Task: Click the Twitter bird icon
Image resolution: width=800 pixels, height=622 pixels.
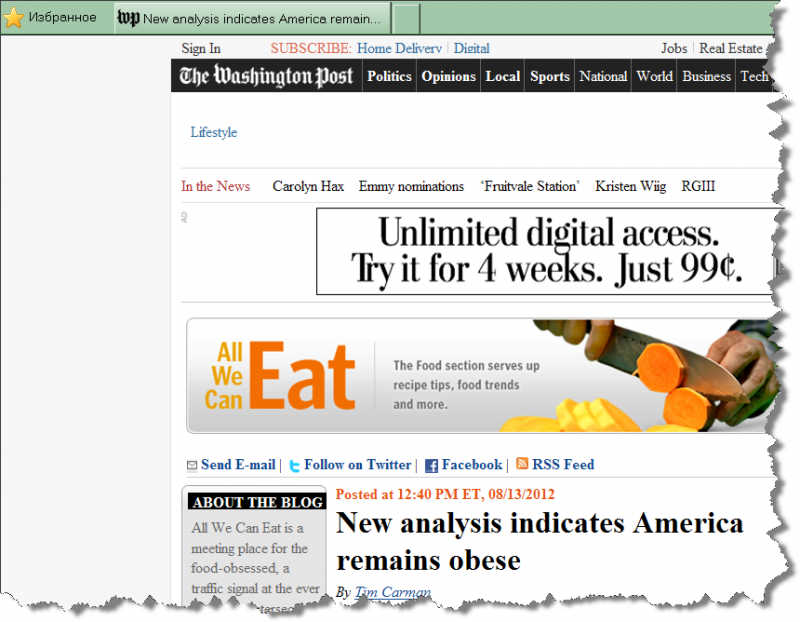Action: click(294, 465)
